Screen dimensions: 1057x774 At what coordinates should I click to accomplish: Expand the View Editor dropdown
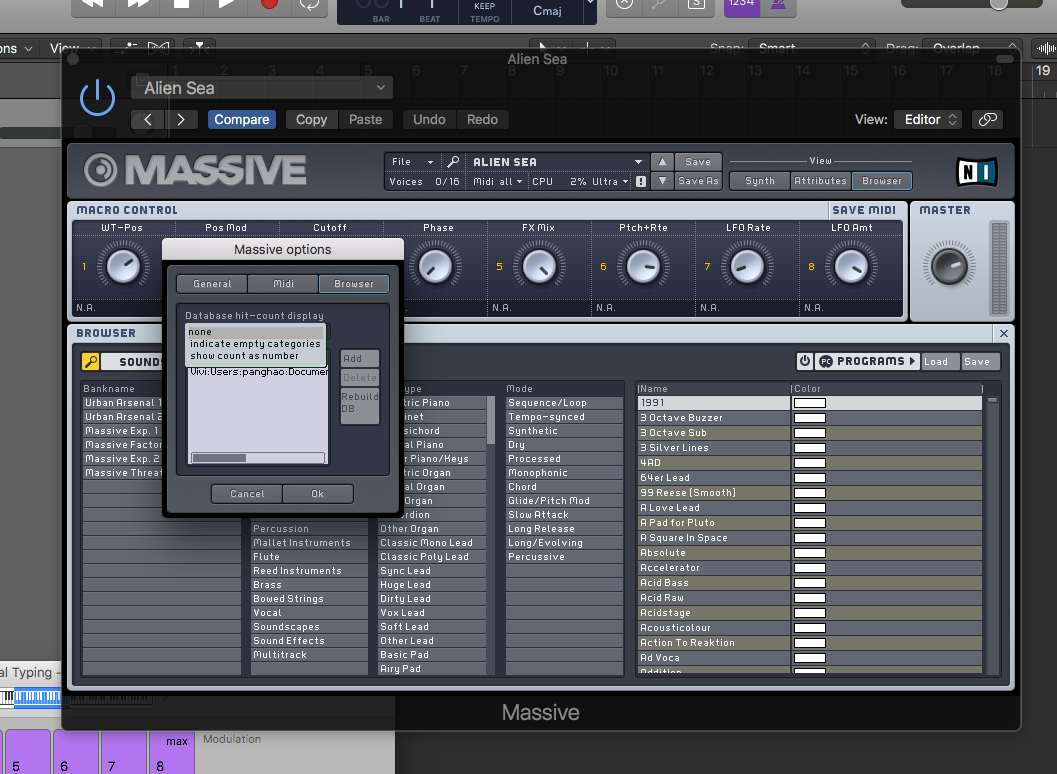click(x=928, y=119)
